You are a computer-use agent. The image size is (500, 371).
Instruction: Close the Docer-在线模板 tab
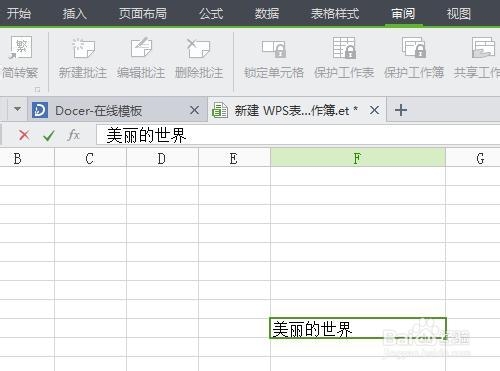(194, 110)
